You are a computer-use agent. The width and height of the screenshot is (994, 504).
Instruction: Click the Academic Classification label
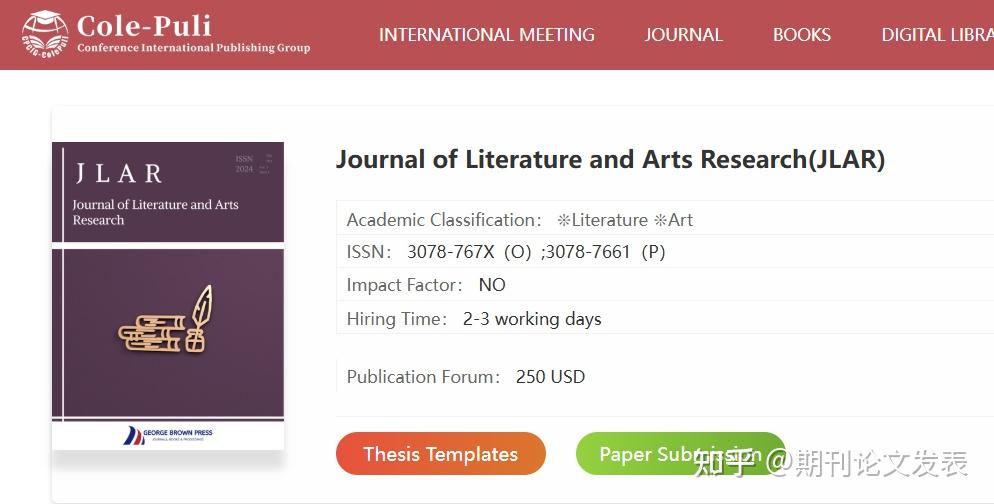[x=444, y=220]
